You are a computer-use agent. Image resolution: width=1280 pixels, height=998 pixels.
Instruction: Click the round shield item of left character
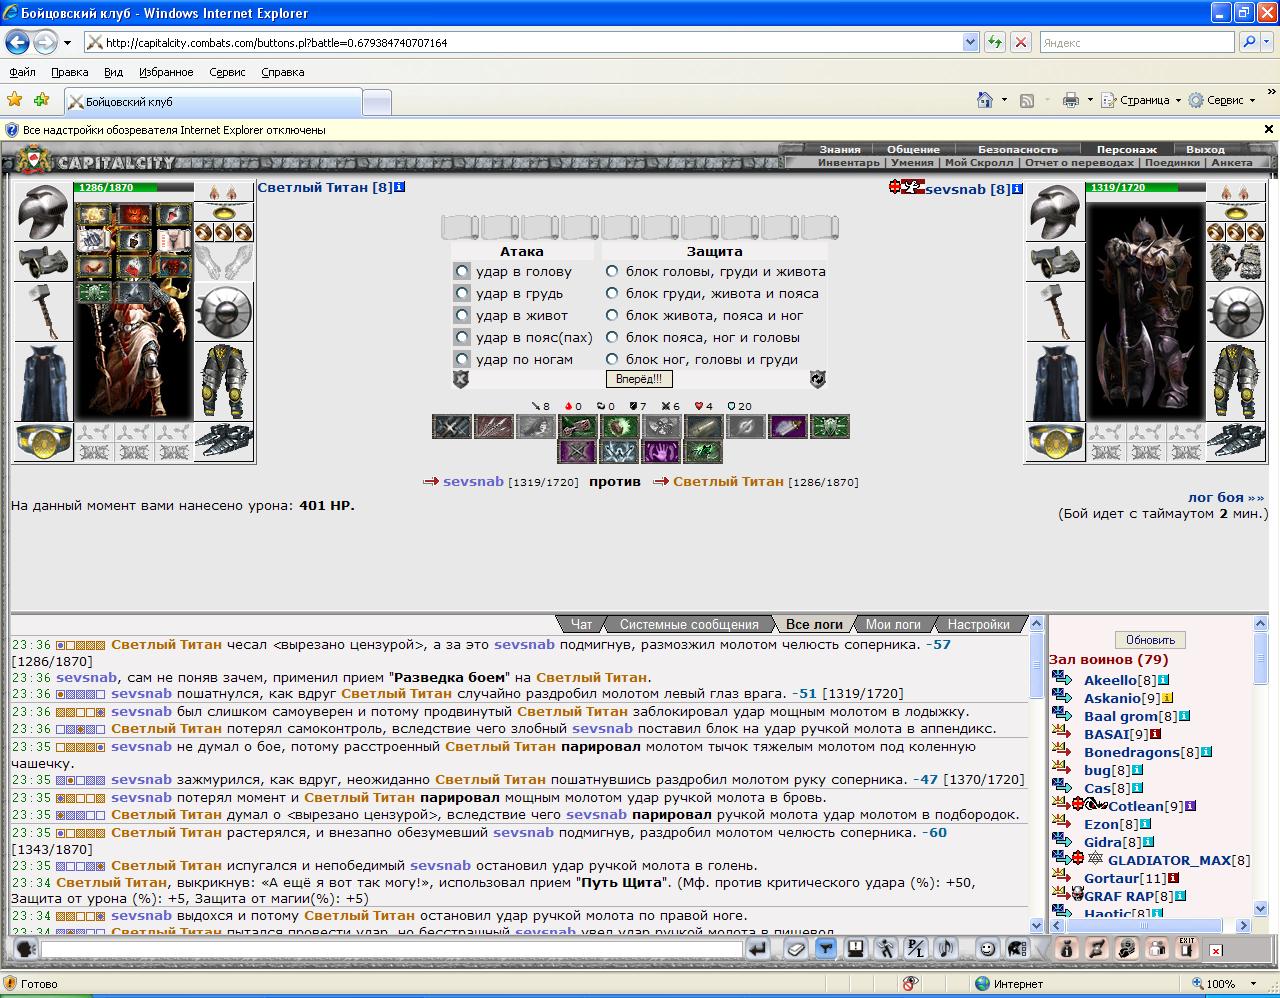pos(224,312)
